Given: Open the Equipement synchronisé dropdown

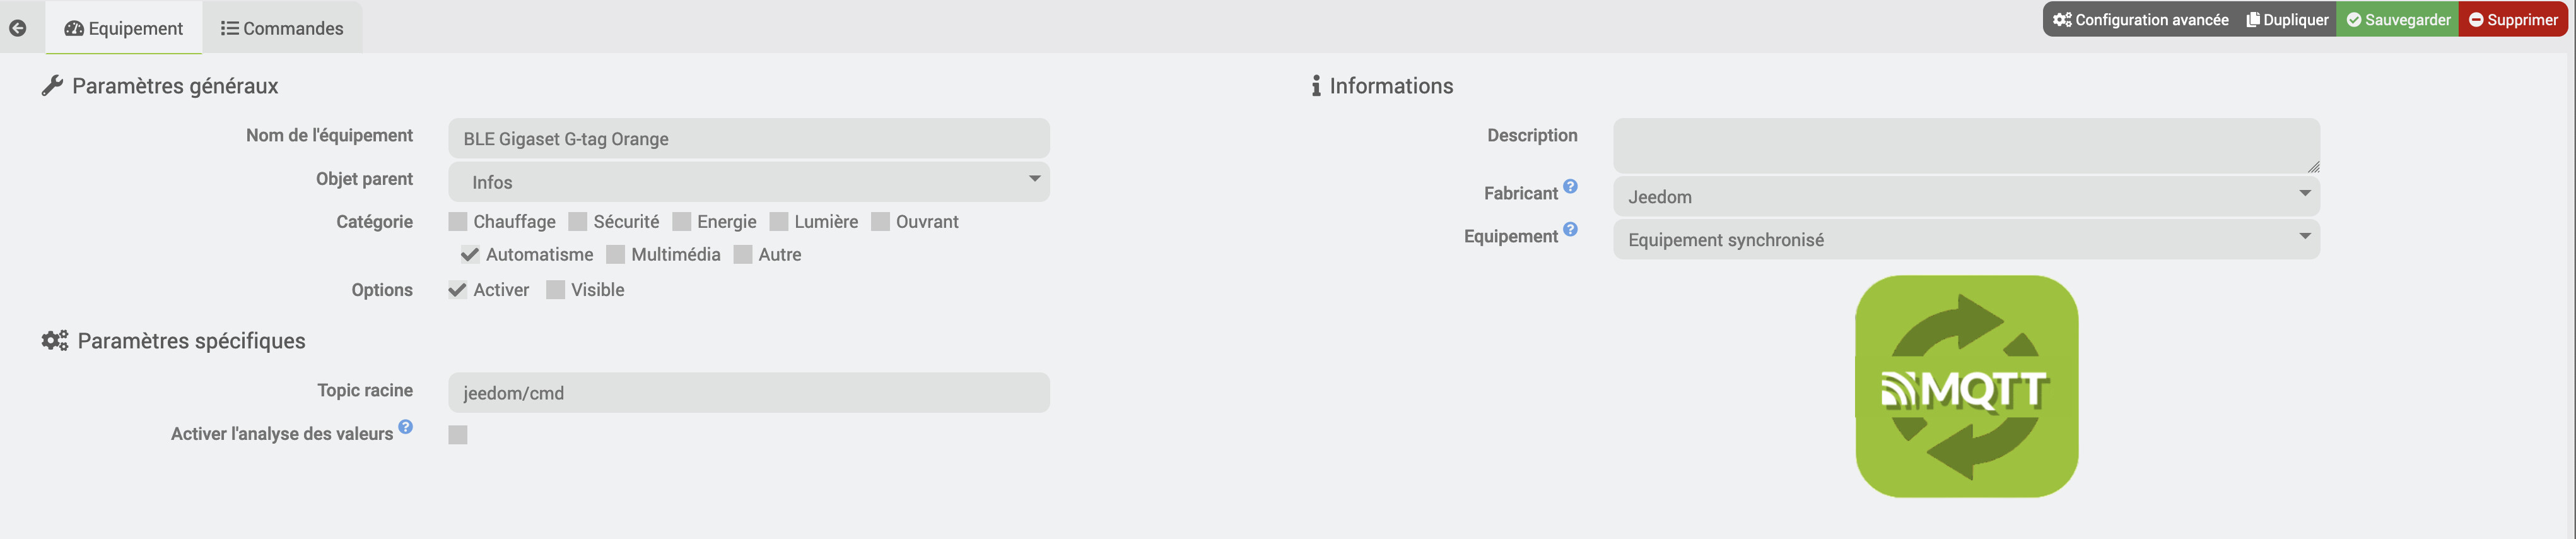Looking at the screenshot, I should click(x=1965, y=240).
